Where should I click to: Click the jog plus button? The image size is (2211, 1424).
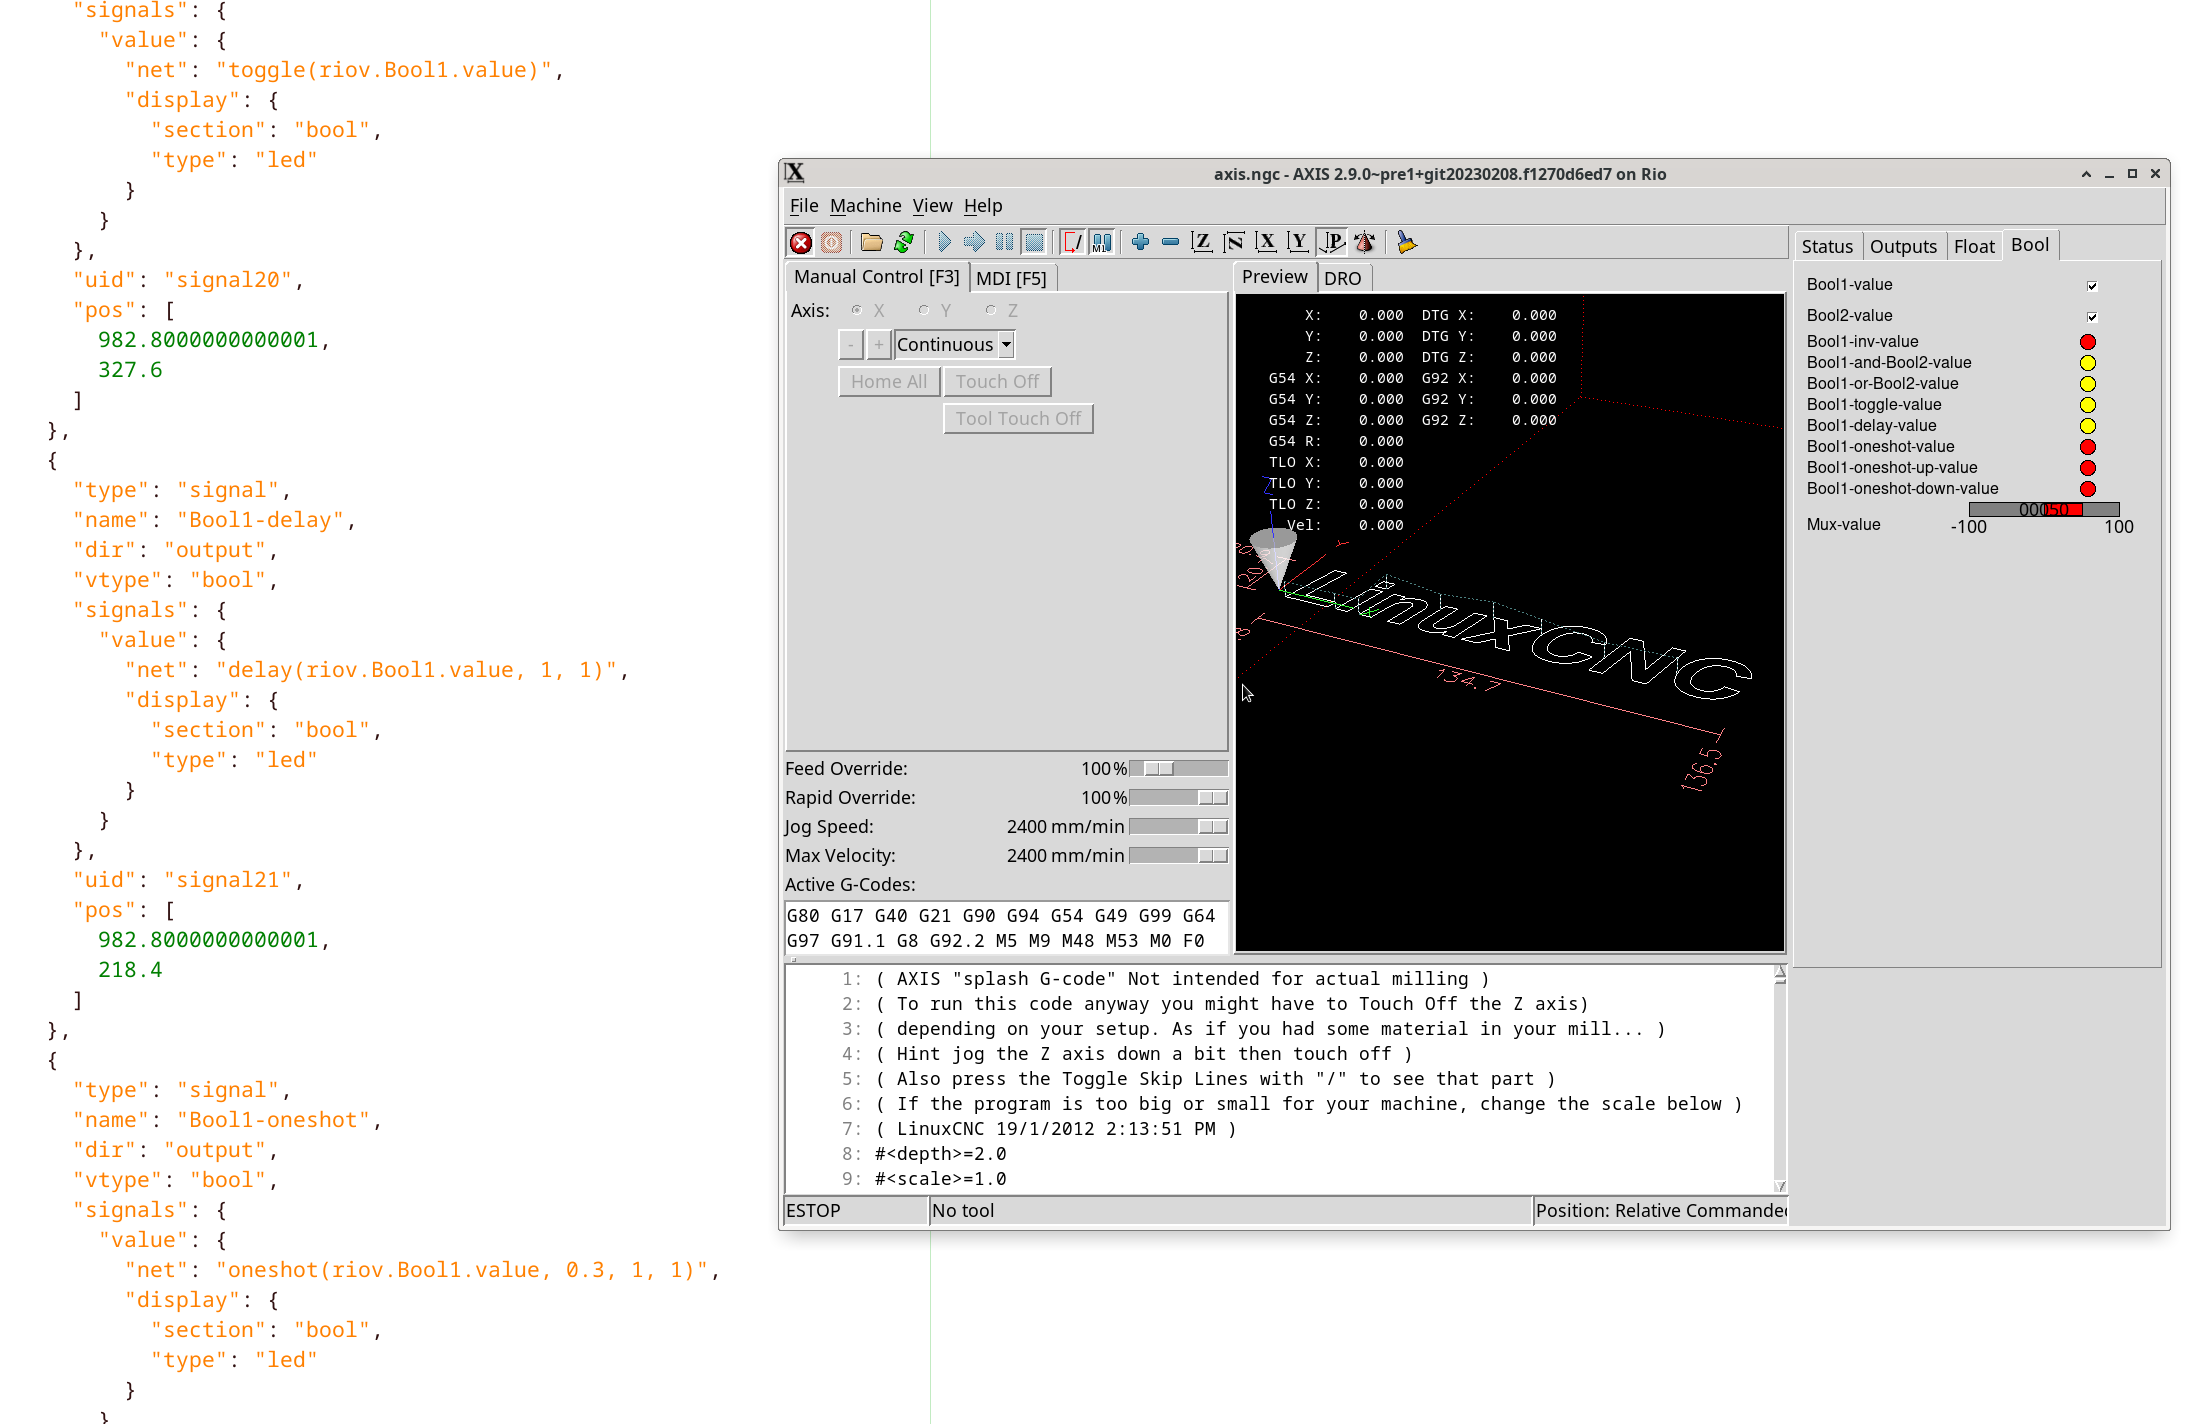[x=878, y=345]
